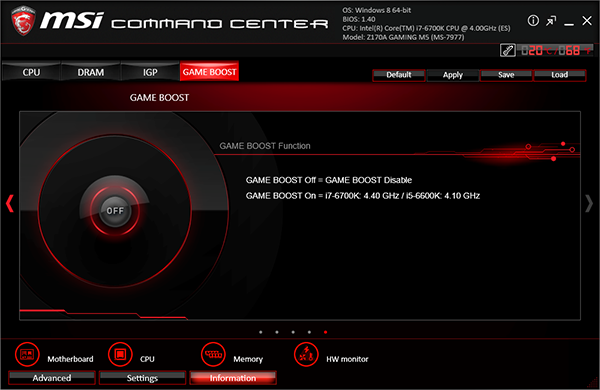This screenshot has width=600, height=390.
Task: Open the Advanced section button
Action: pos(52,378)
